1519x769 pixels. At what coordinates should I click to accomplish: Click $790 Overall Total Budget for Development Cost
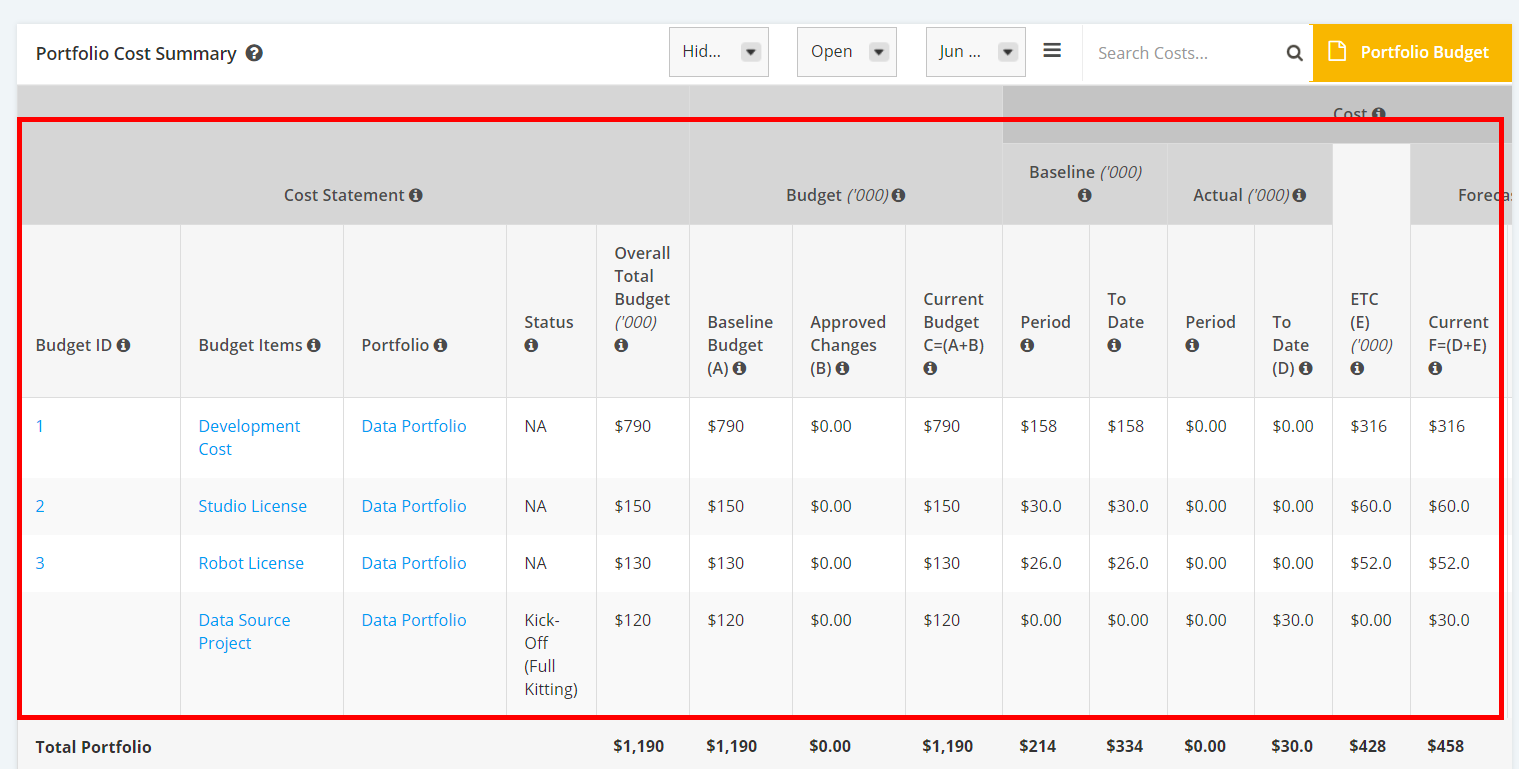pos(633,426)
